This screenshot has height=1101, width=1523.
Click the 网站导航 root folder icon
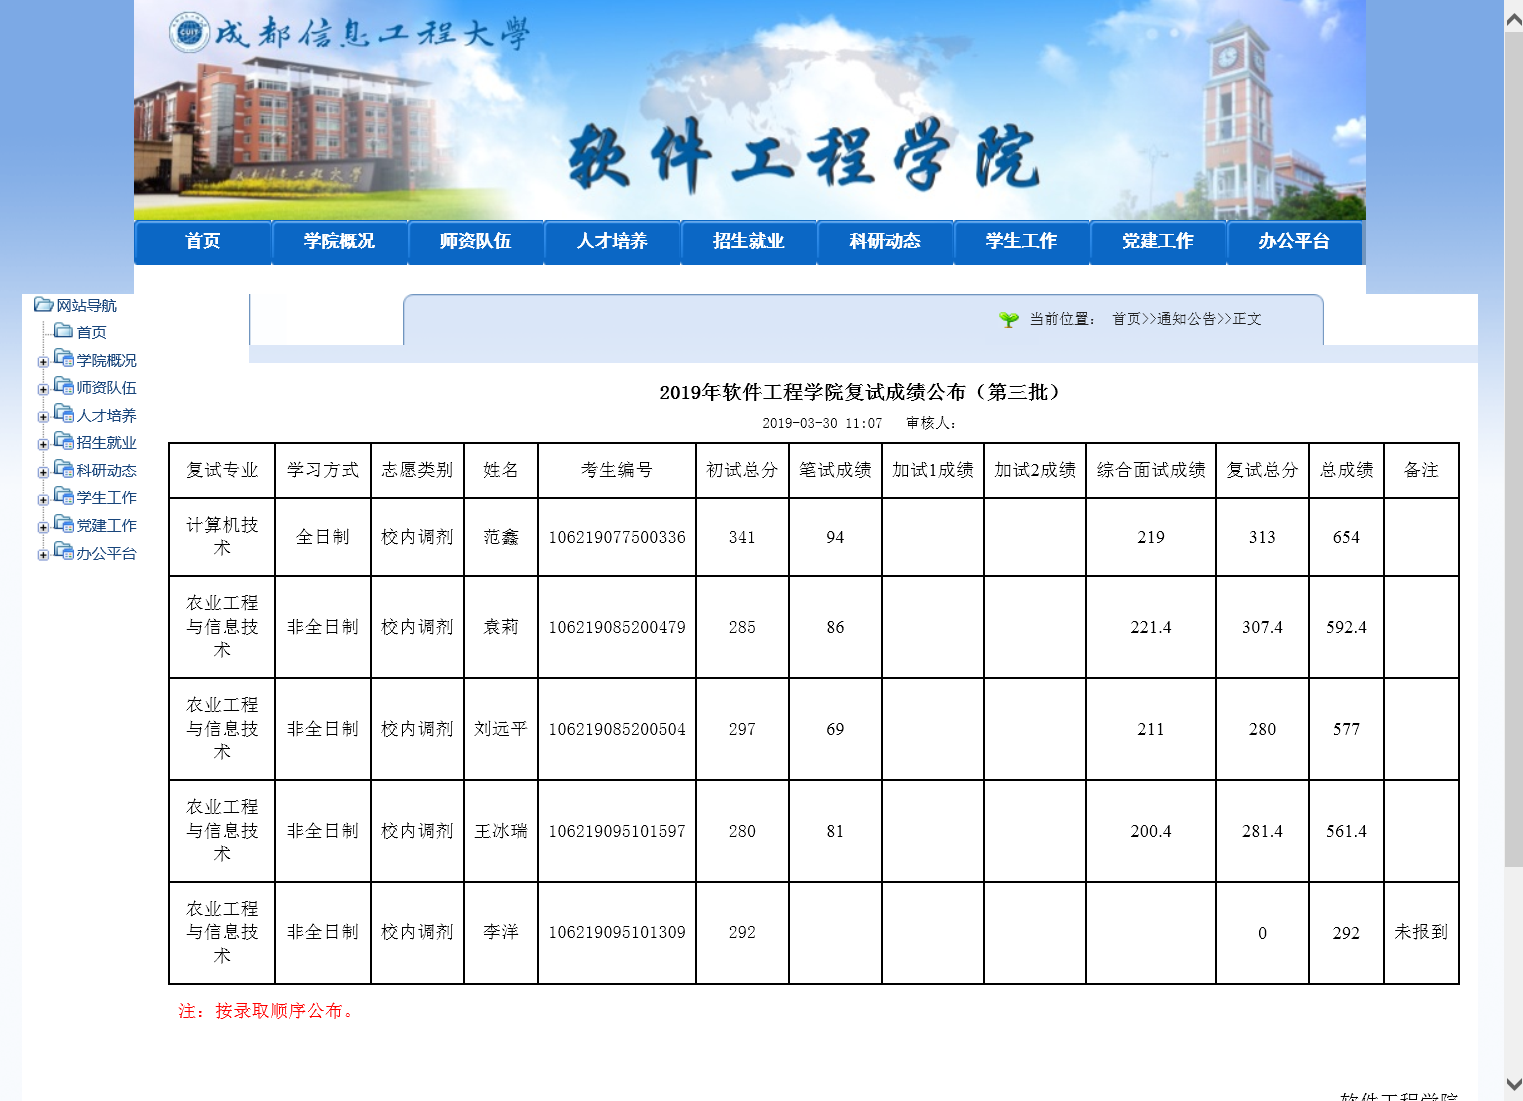tap(43, 305)
